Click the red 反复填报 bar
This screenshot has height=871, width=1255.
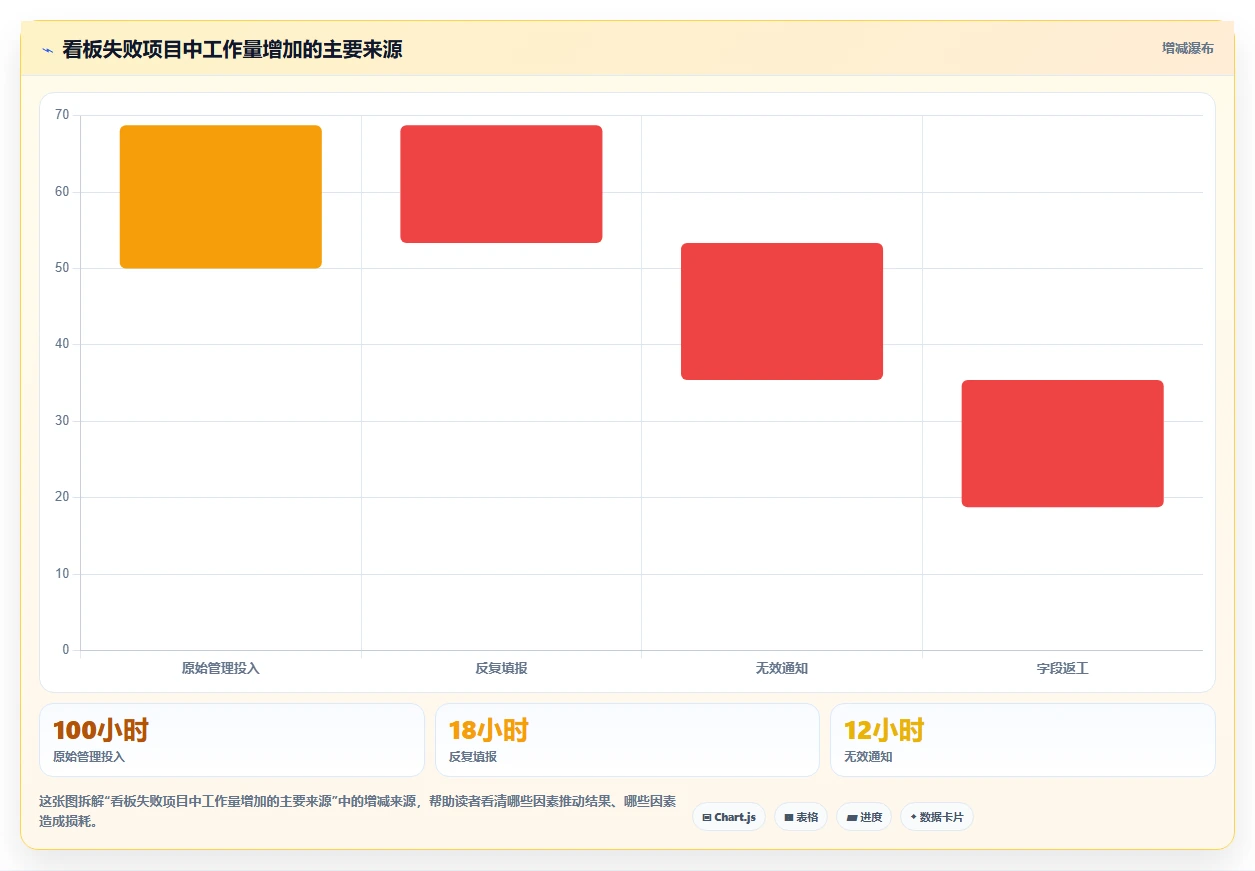point(501,184)
